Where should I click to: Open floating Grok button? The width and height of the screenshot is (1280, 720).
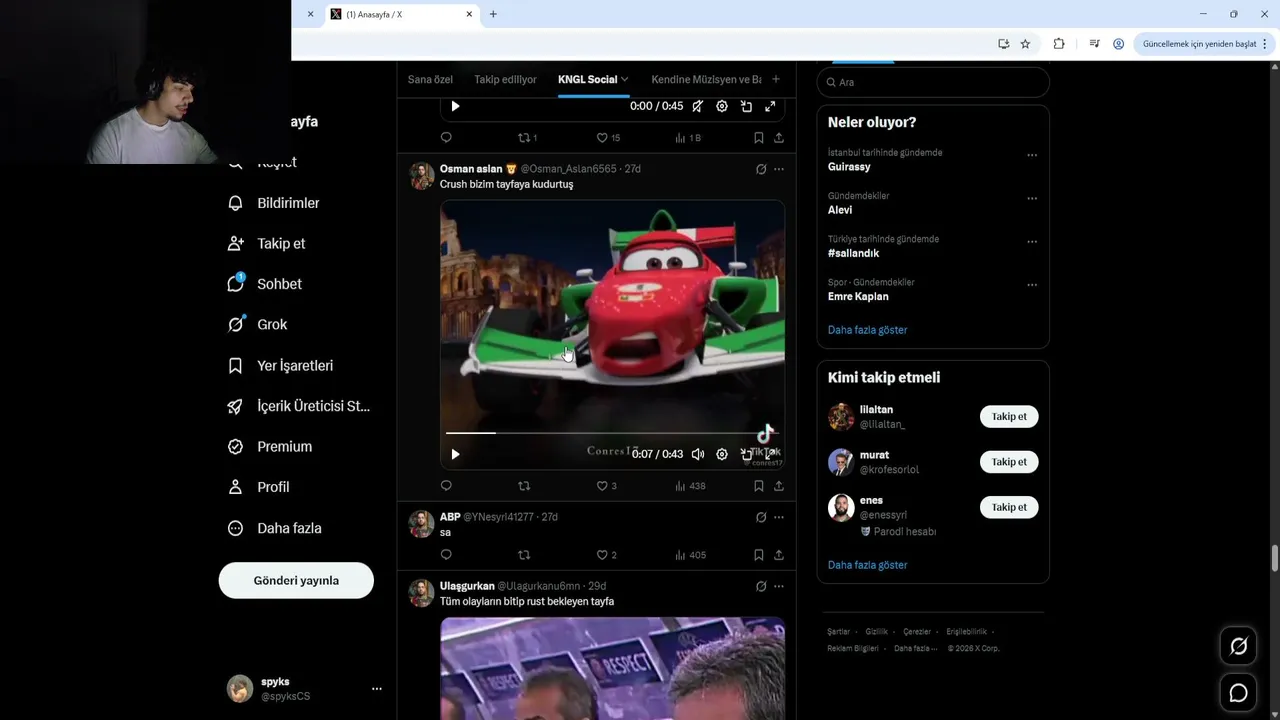1238,646
